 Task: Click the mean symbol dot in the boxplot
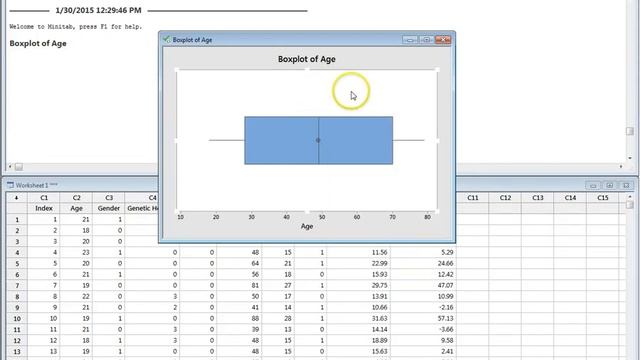coord(318,140)
